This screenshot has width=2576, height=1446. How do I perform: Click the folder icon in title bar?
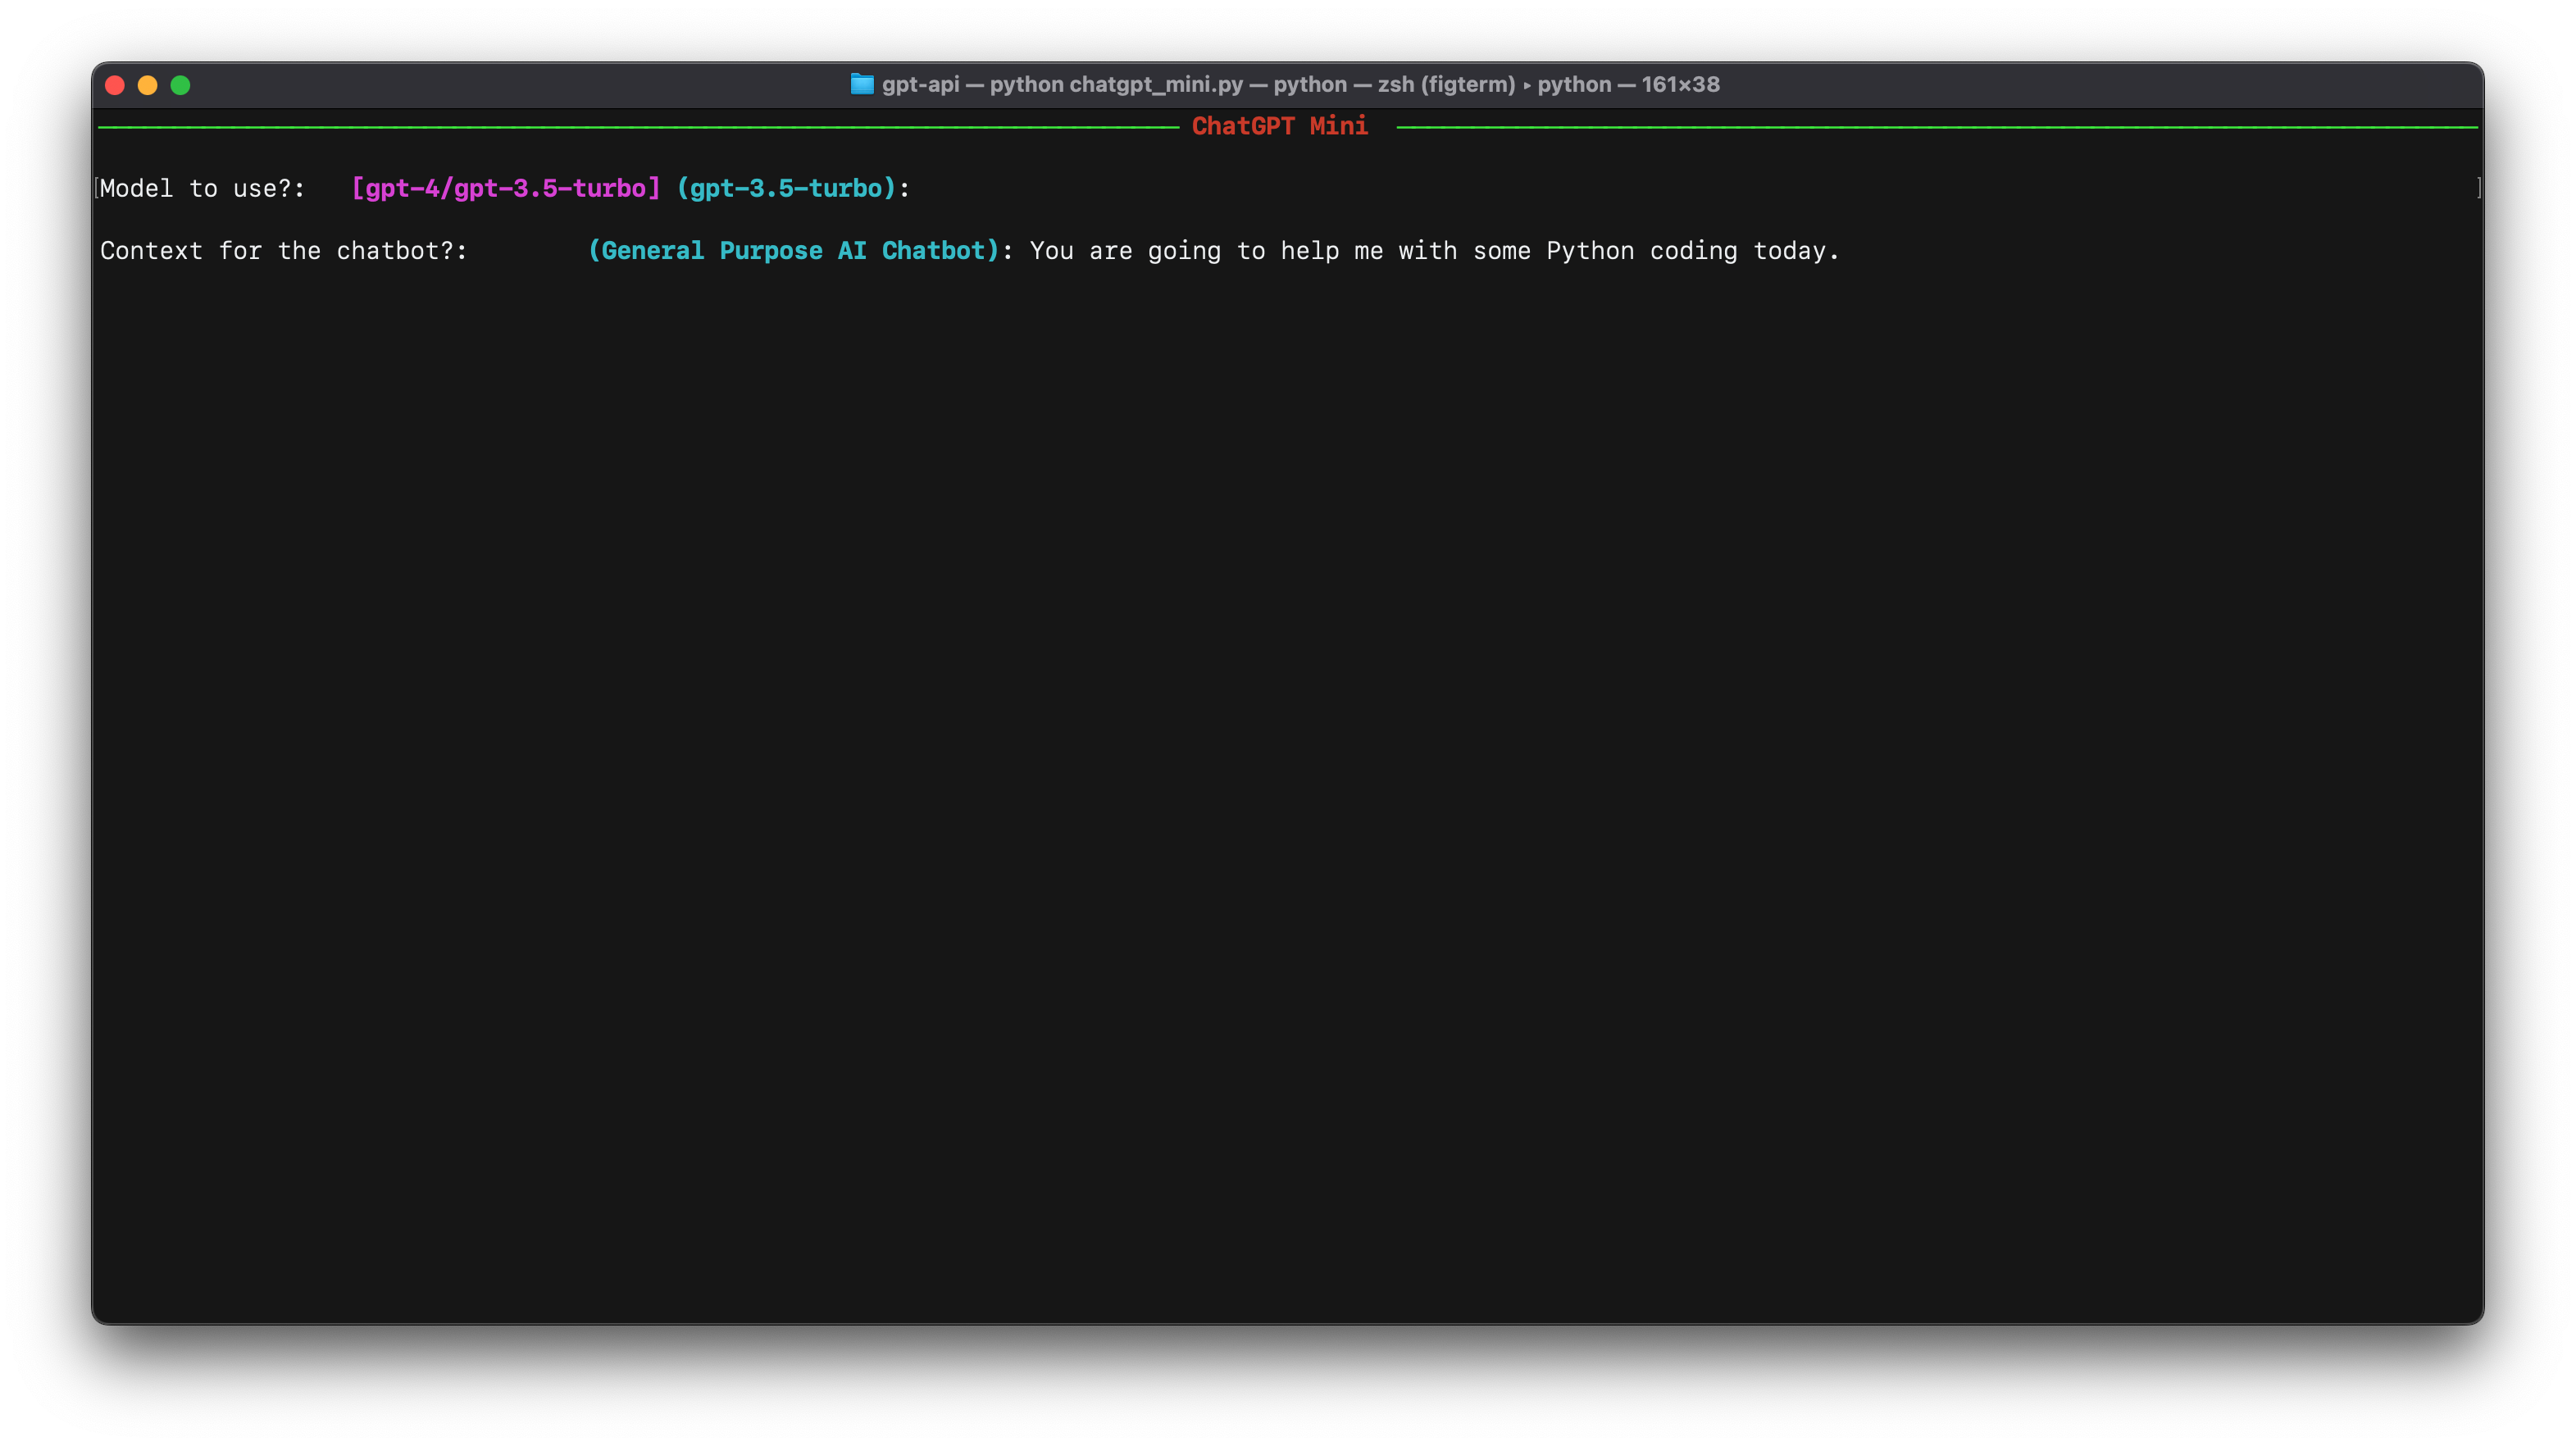click(x=862, y=84)
